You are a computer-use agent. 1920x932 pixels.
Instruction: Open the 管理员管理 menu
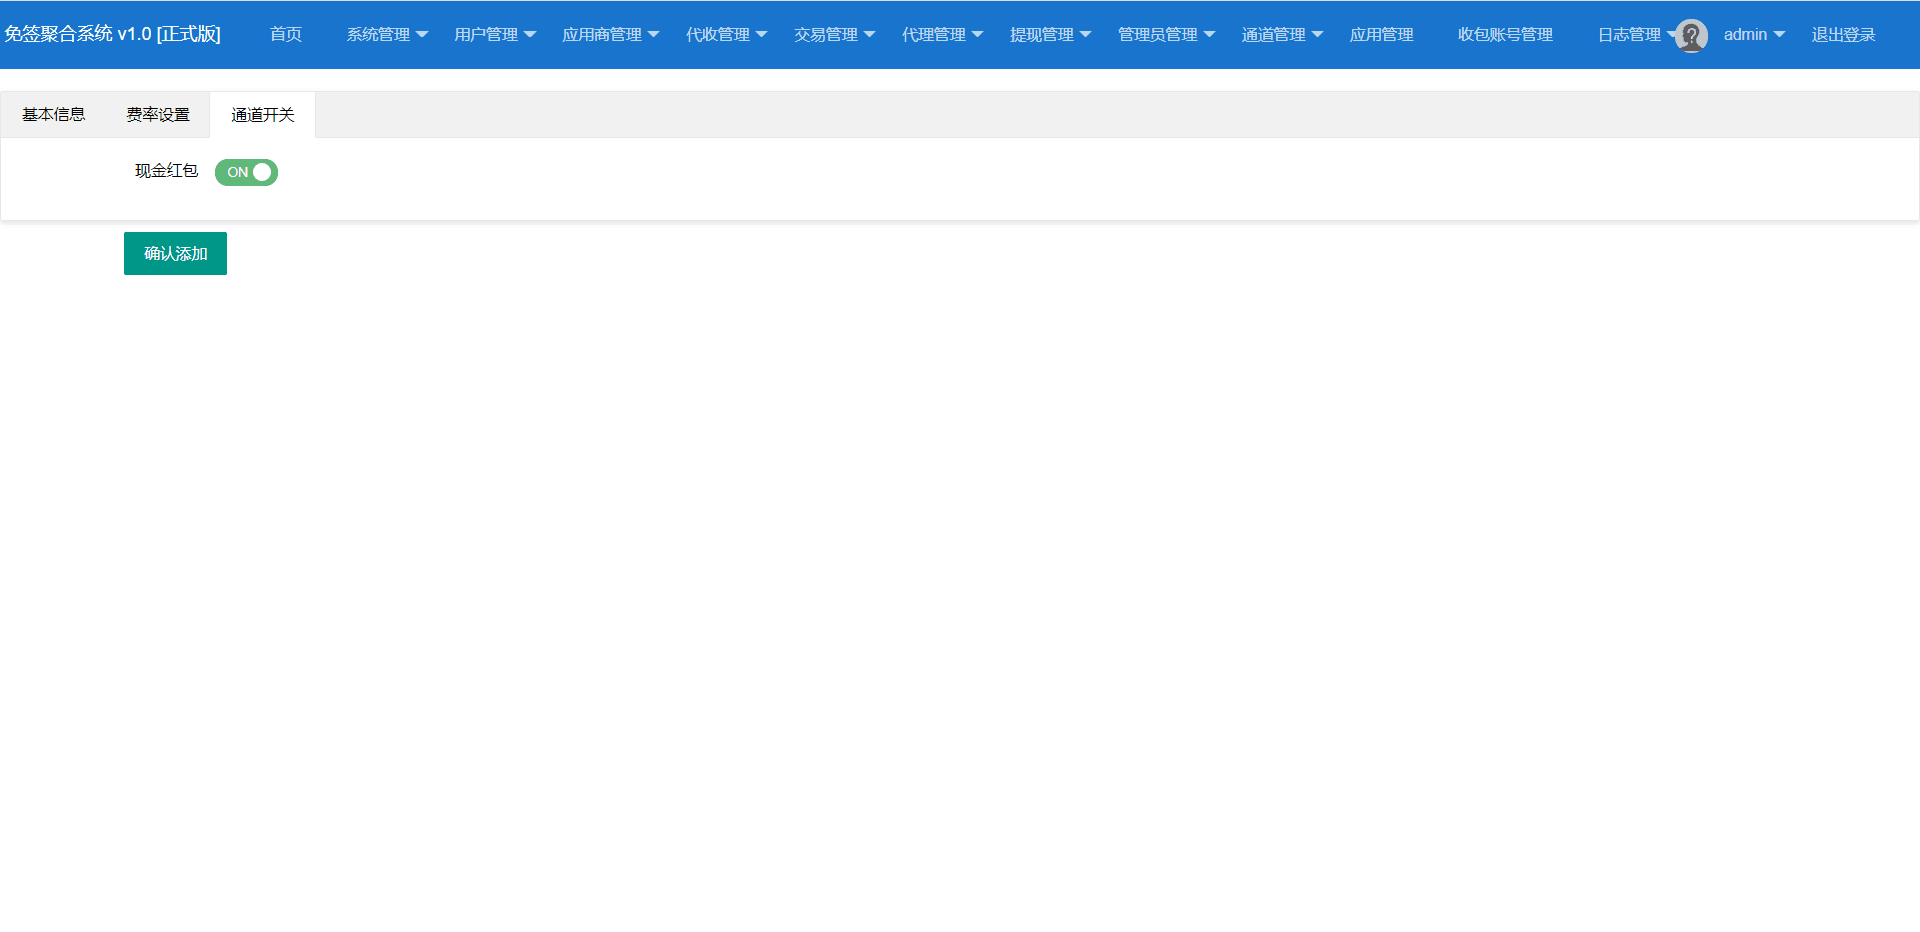[1166, 34]
